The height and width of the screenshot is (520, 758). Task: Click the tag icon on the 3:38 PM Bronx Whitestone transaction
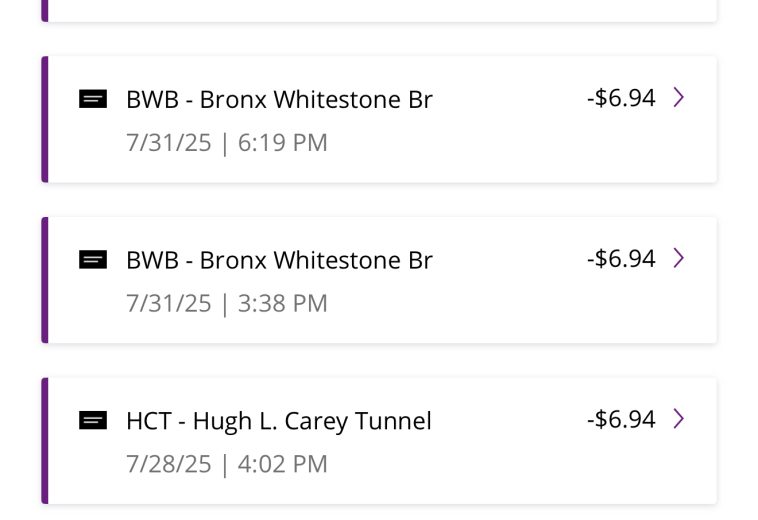coord(93,260)
